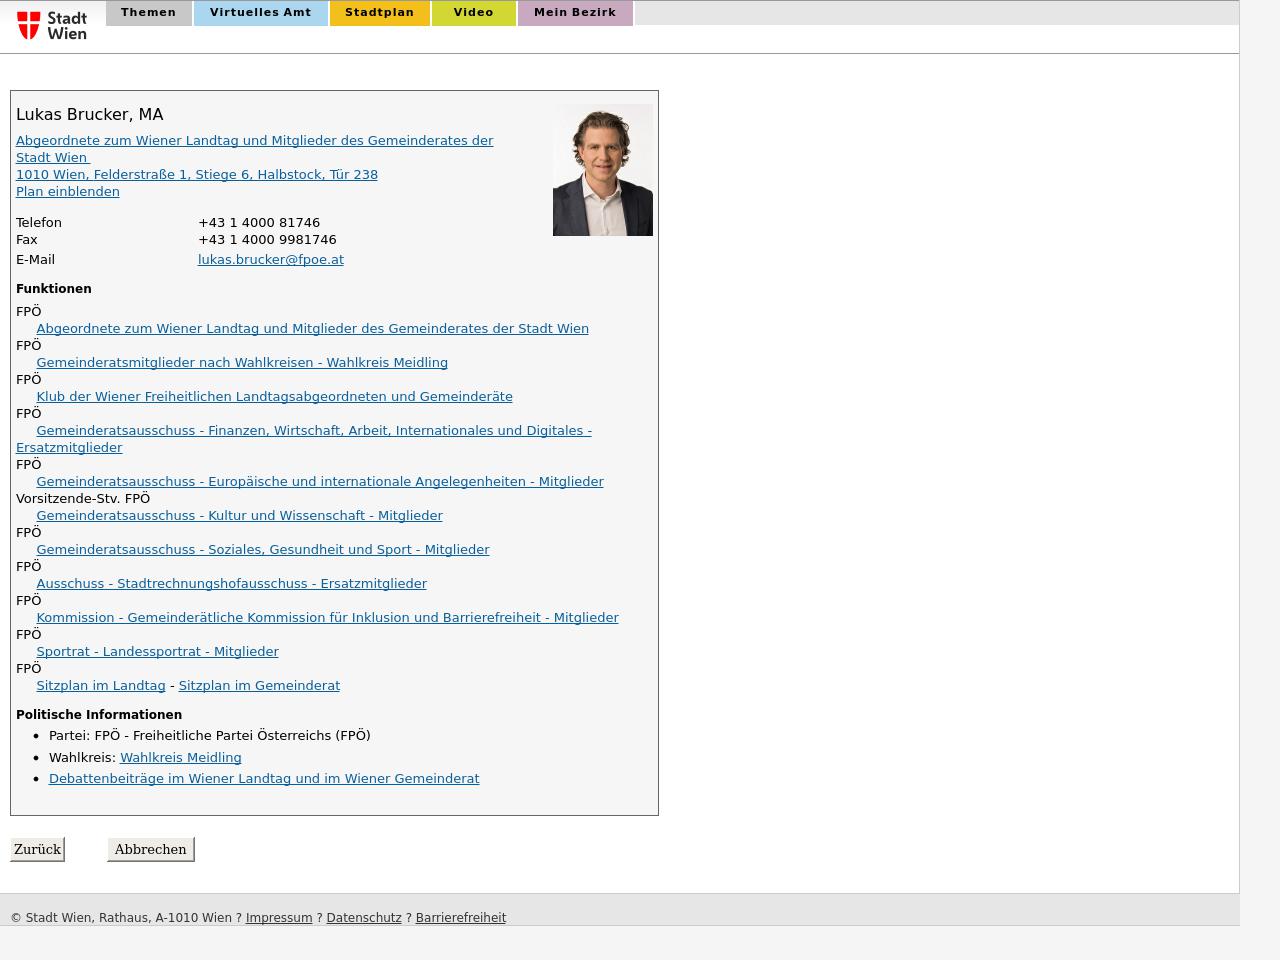Open Klub der Wiener Freiheitlichen link

click(x=274, y=397)
